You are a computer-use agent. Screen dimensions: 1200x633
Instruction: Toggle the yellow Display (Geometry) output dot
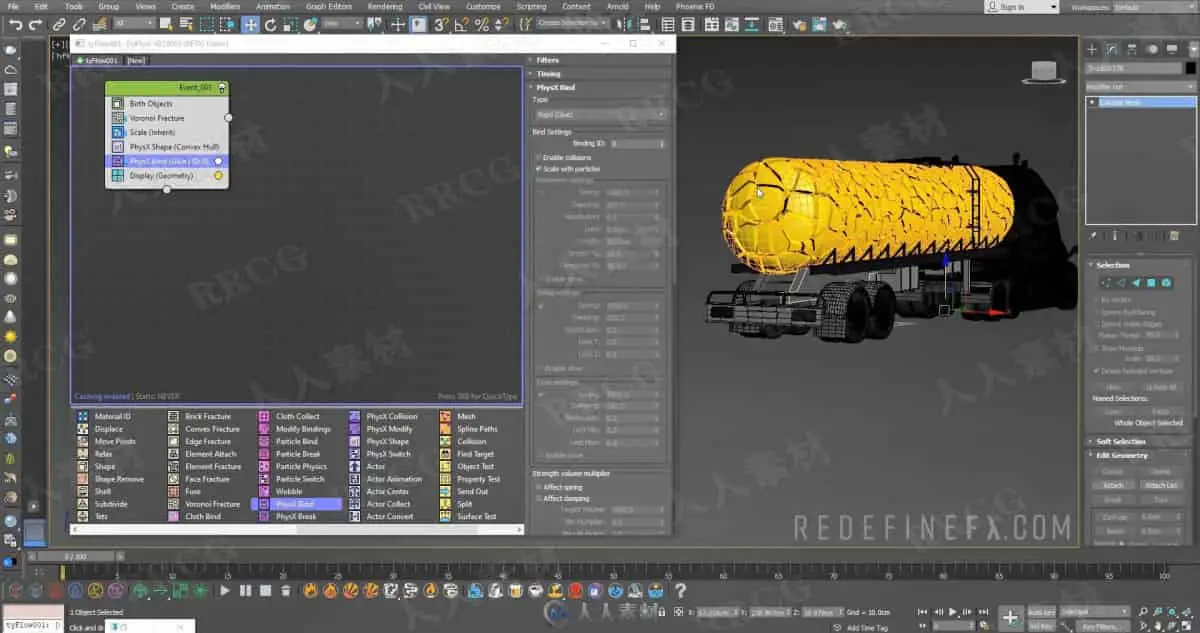(218, 176)
